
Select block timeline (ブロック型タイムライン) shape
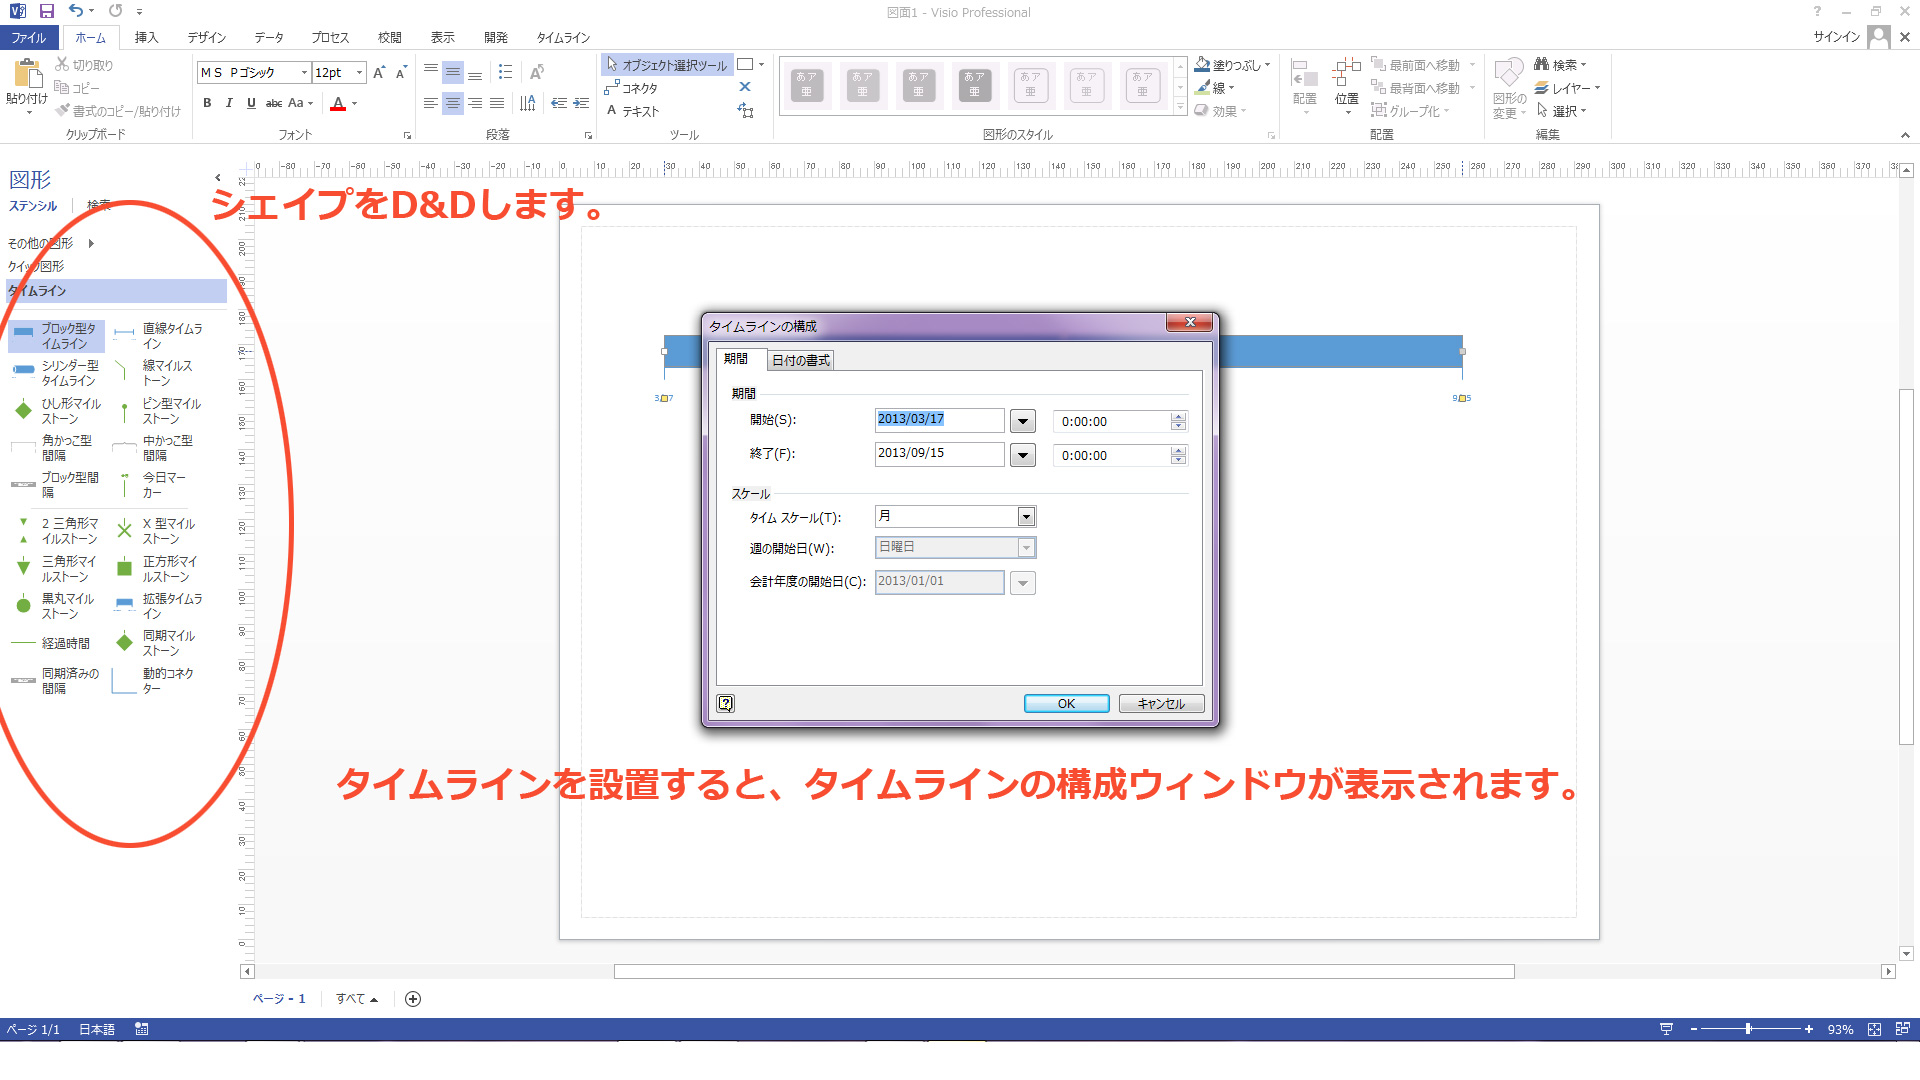(56, 336)
